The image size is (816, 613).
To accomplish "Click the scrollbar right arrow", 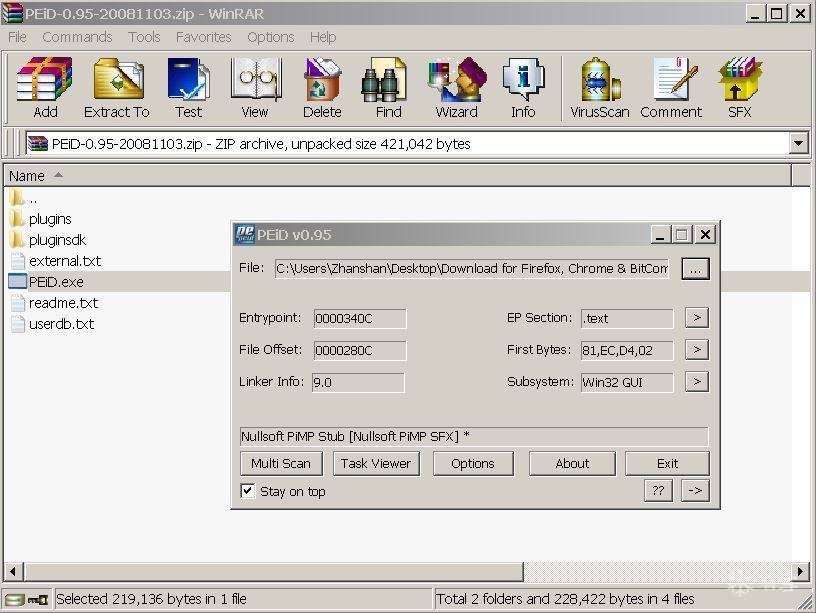I will coord(800,571).
